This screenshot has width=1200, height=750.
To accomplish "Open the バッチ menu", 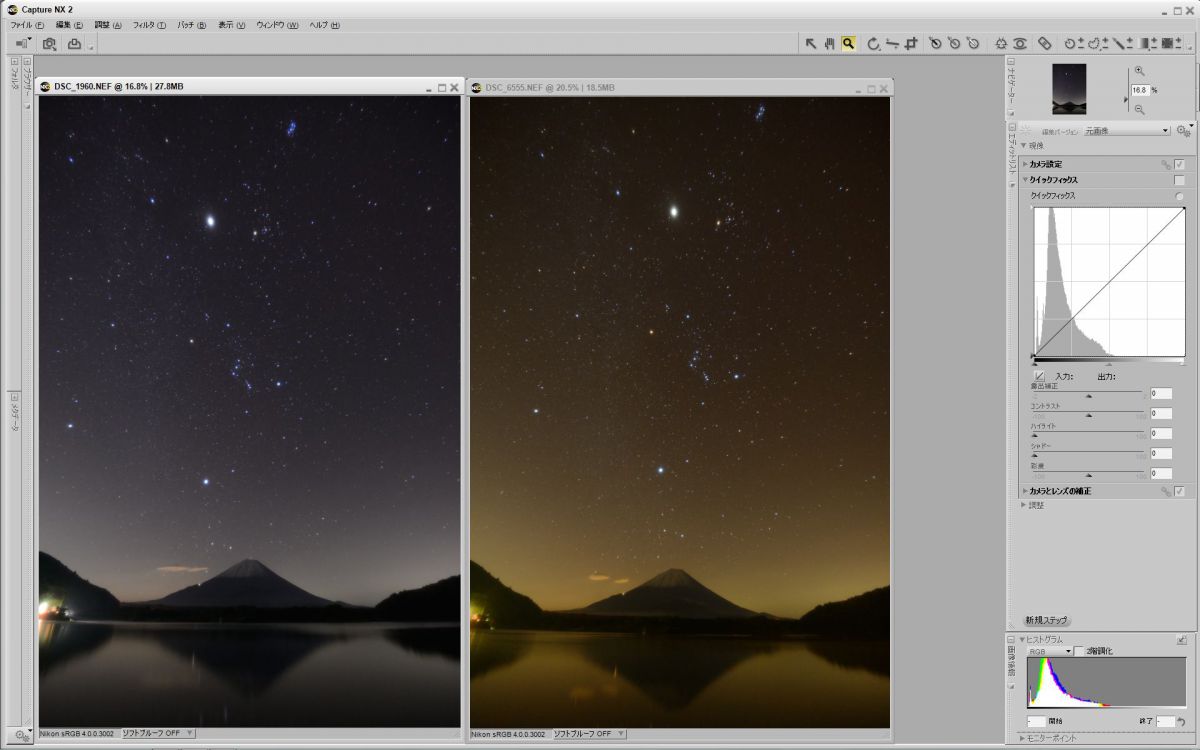I will 191,24.
